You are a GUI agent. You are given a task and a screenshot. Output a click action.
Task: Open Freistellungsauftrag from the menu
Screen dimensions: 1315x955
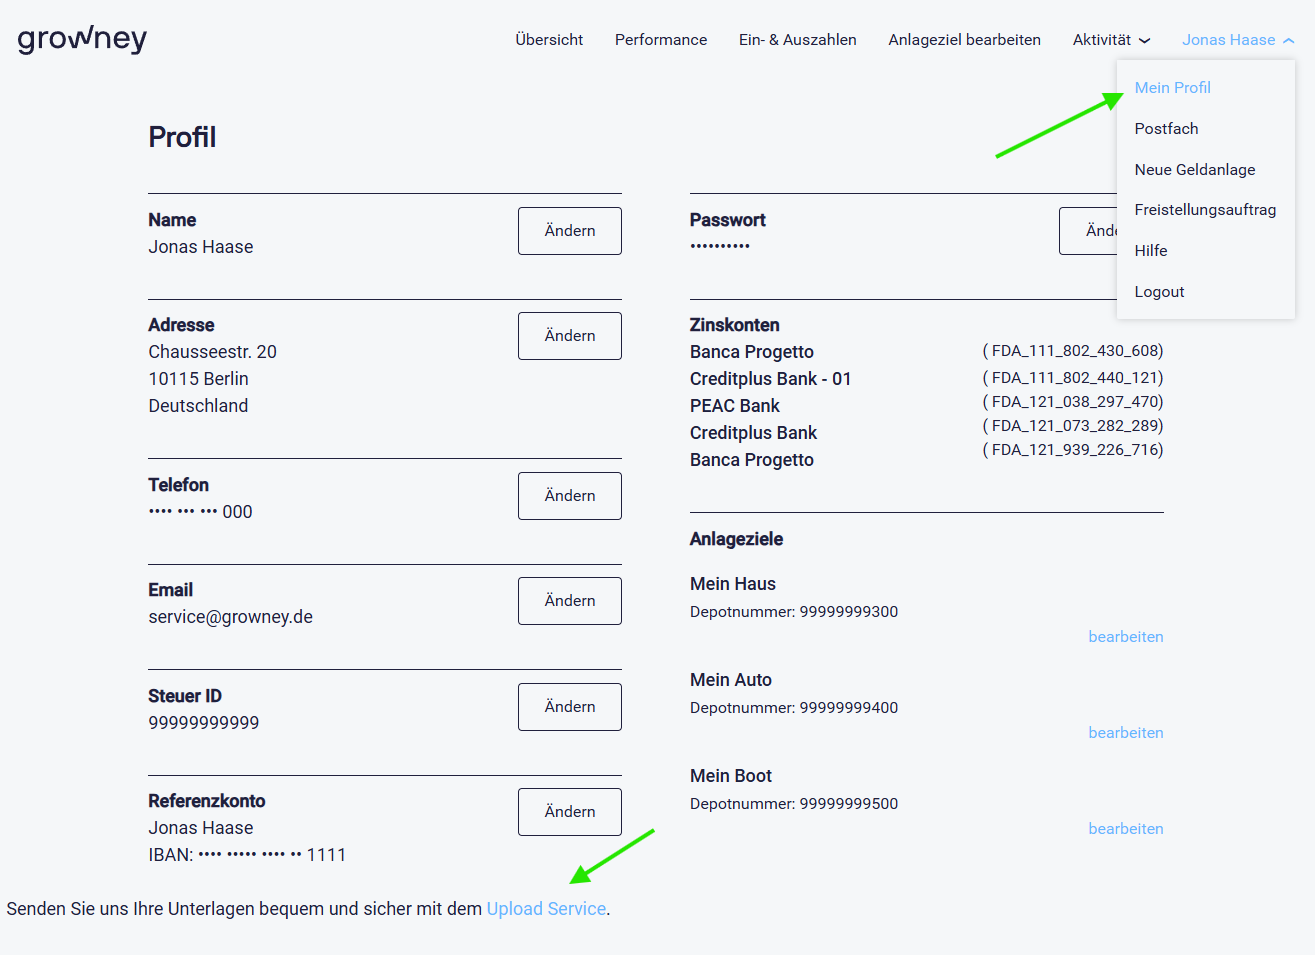pos(1205,210)
